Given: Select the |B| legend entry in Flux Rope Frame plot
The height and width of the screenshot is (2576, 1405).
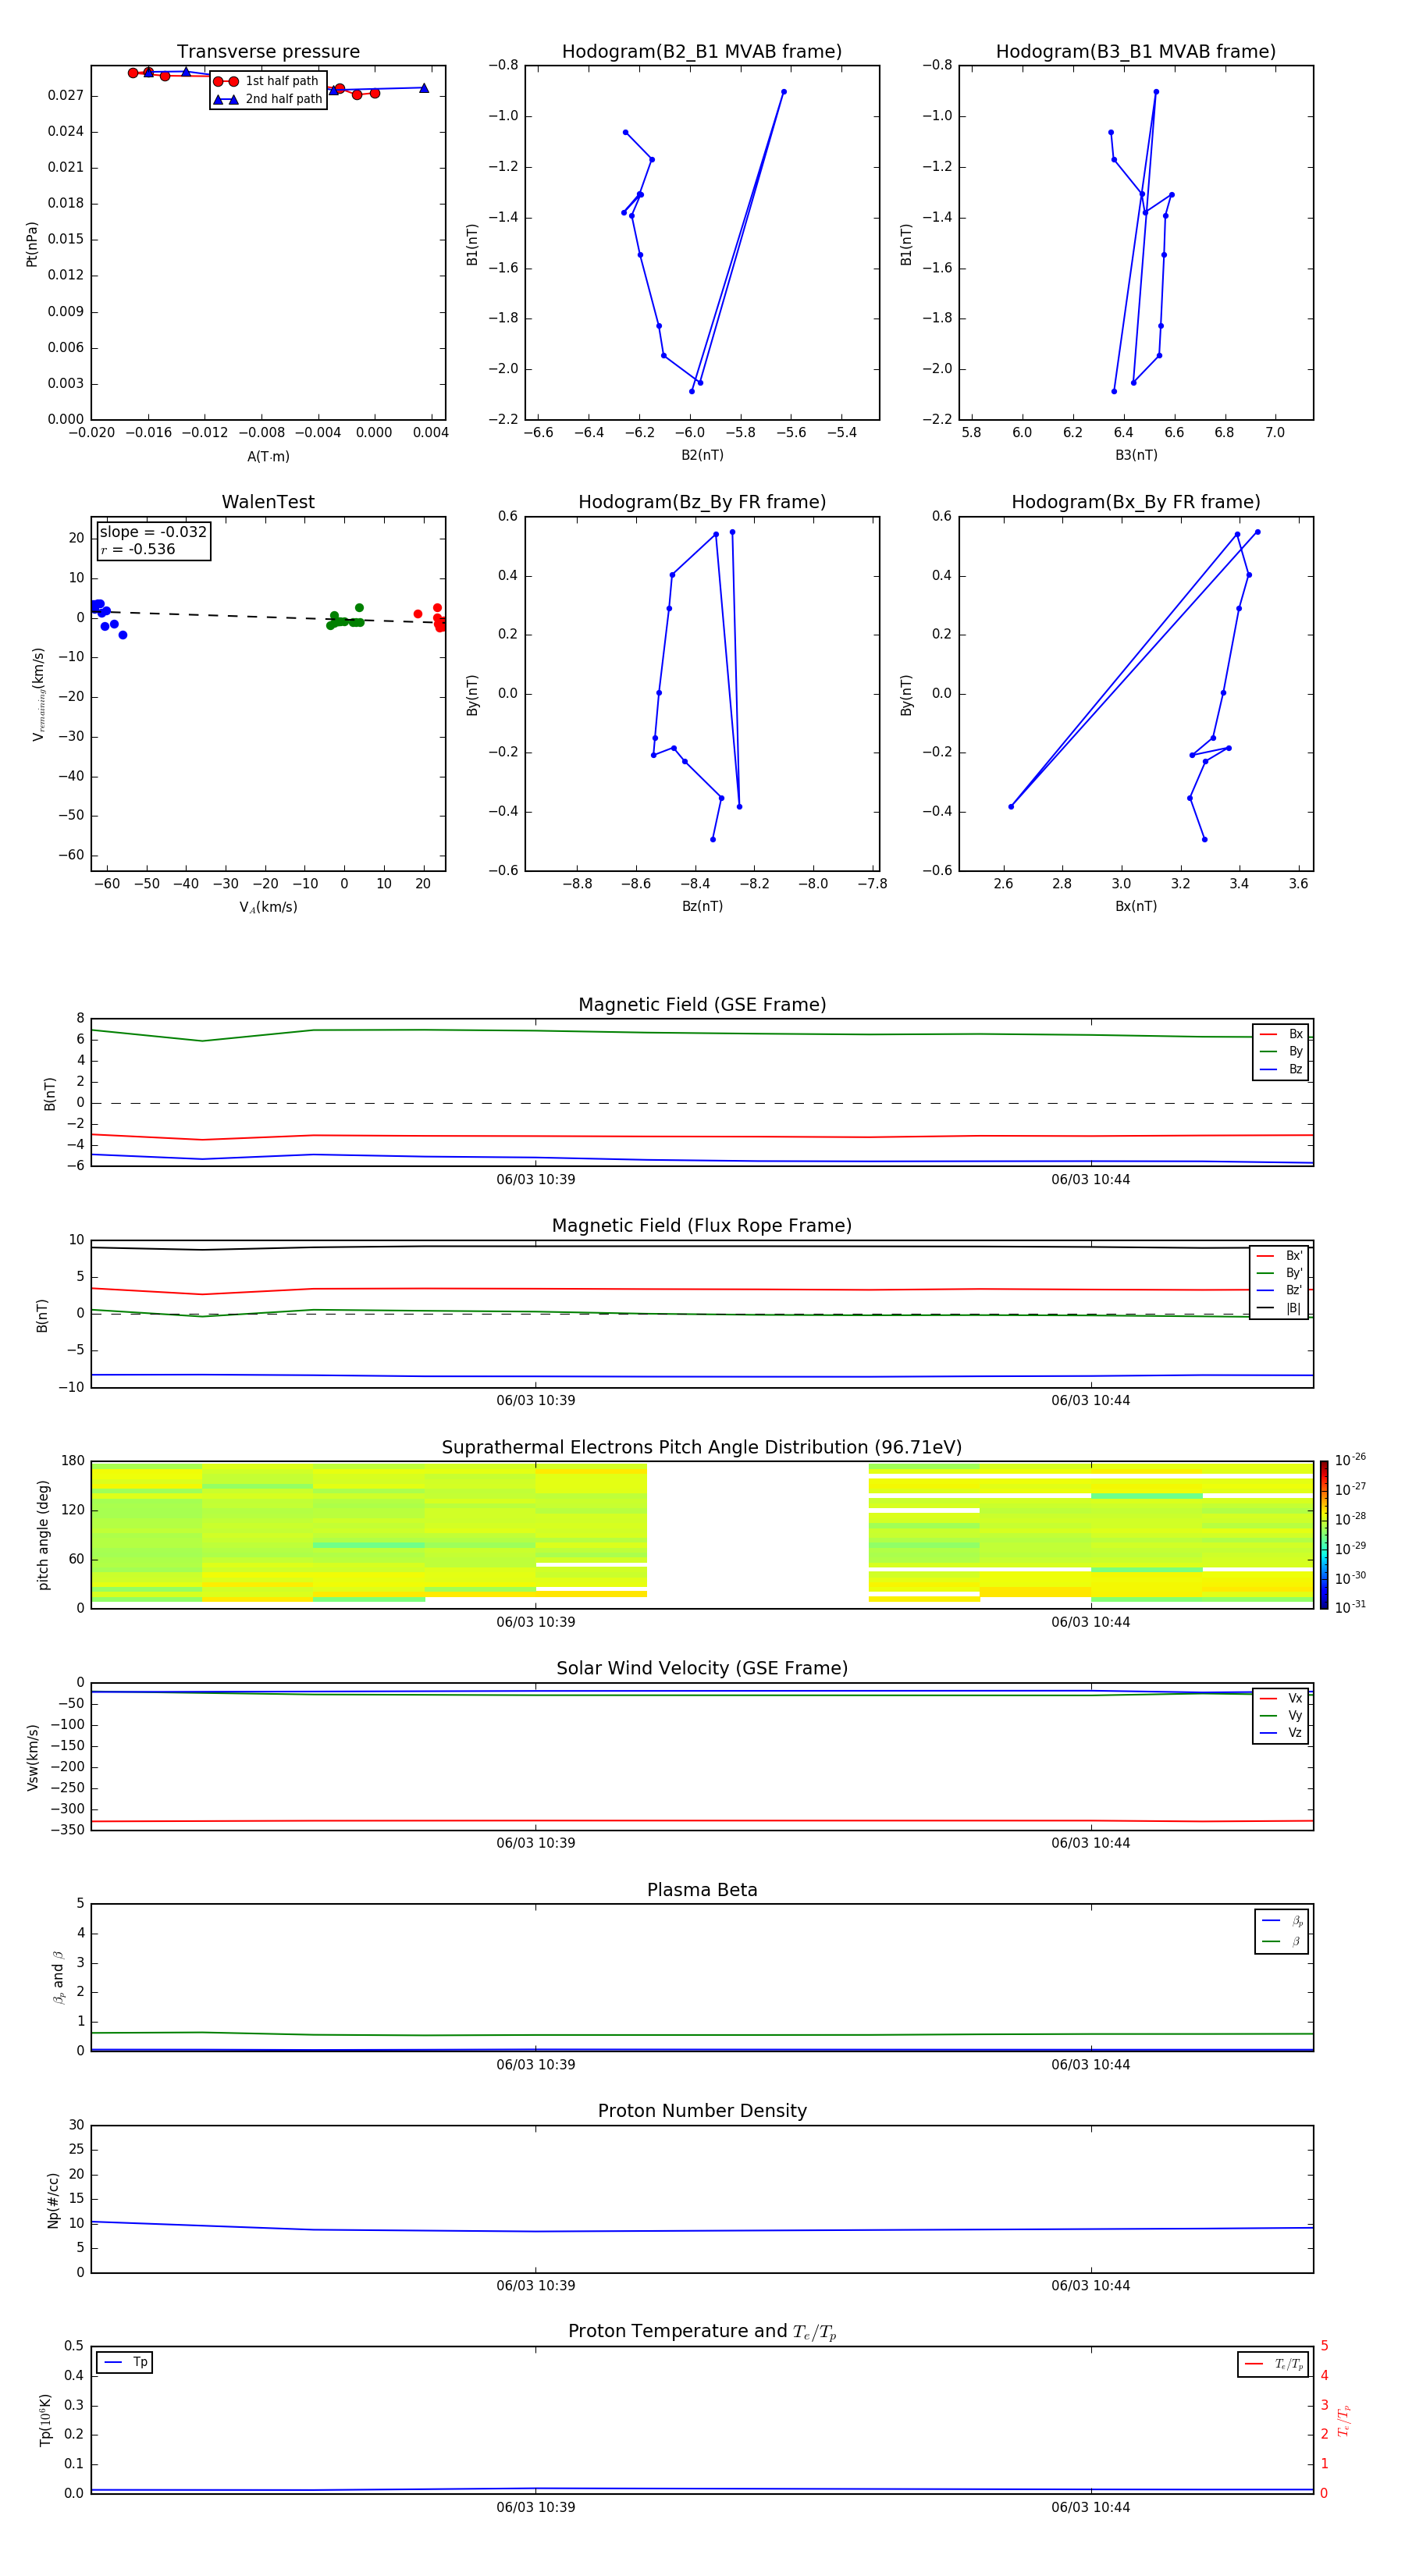Looking at the screenshot, I should (1280, 1308).
